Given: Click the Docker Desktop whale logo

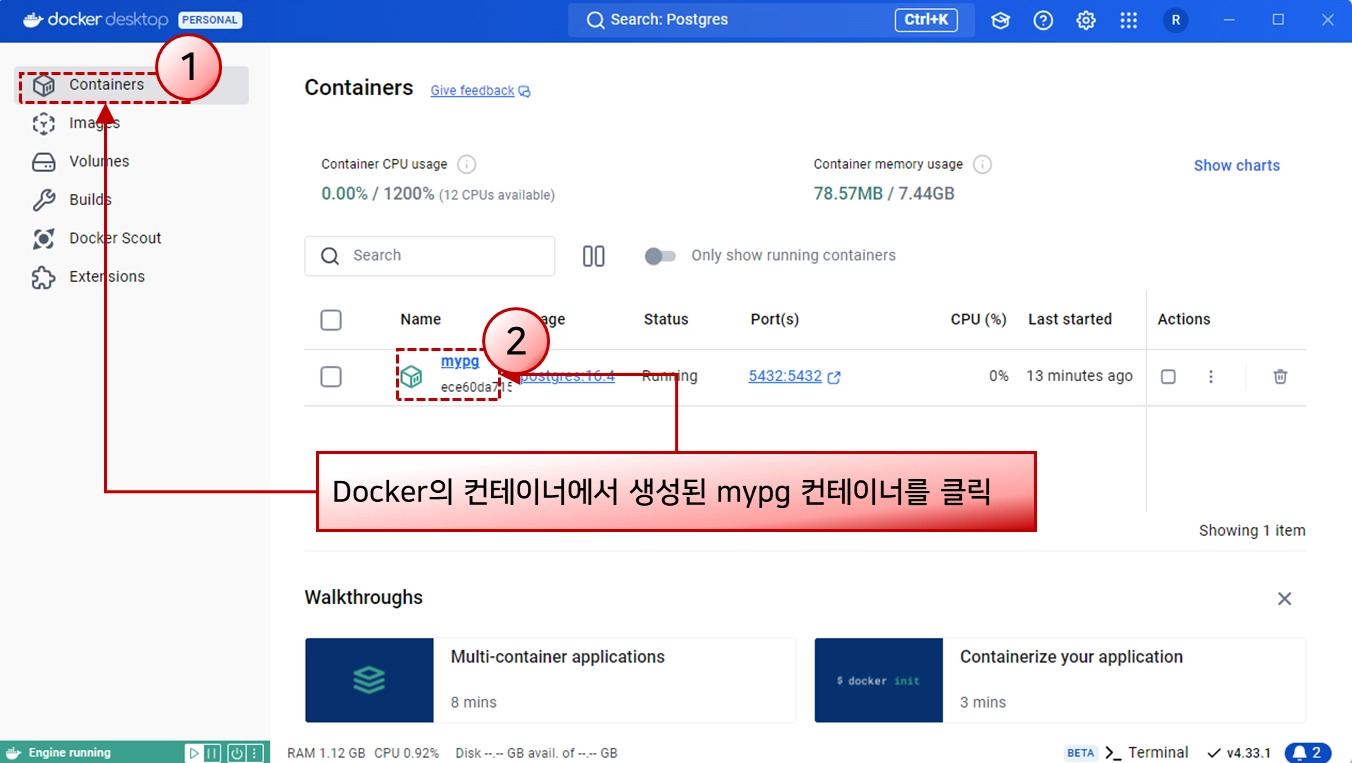Looking at the screenshot, I should (34, 20).
